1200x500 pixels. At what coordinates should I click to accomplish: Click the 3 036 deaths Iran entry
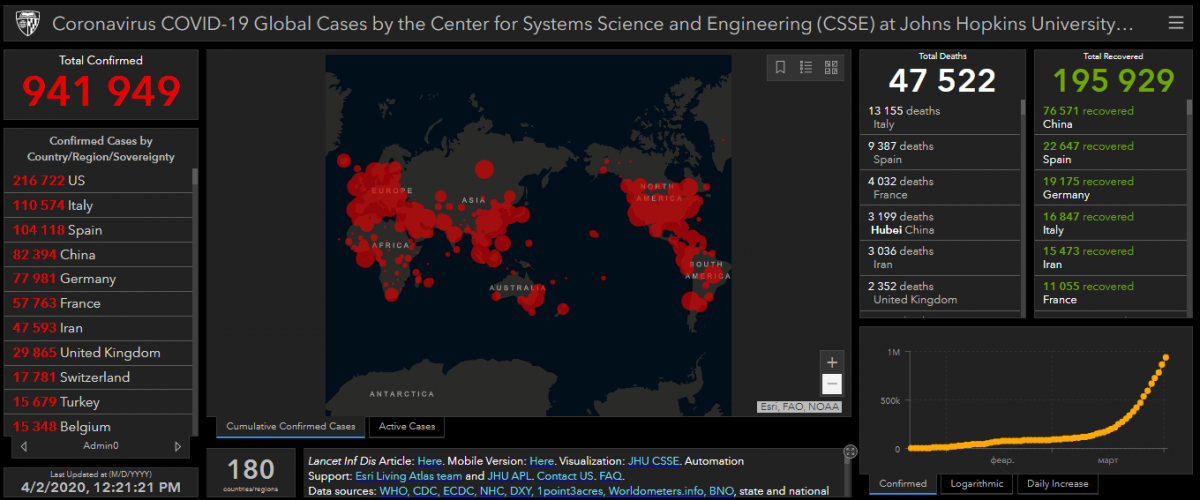click(x=939, y=257)
